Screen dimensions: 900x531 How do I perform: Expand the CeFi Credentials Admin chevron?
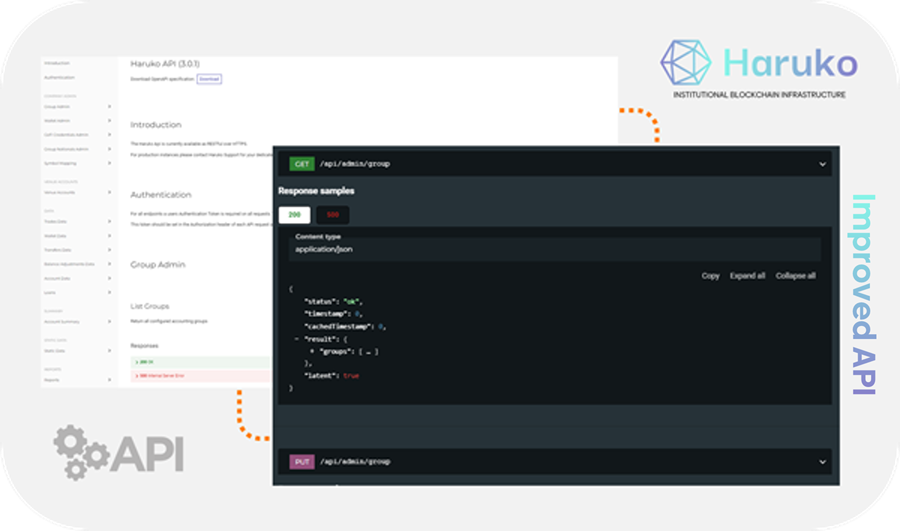109,134
